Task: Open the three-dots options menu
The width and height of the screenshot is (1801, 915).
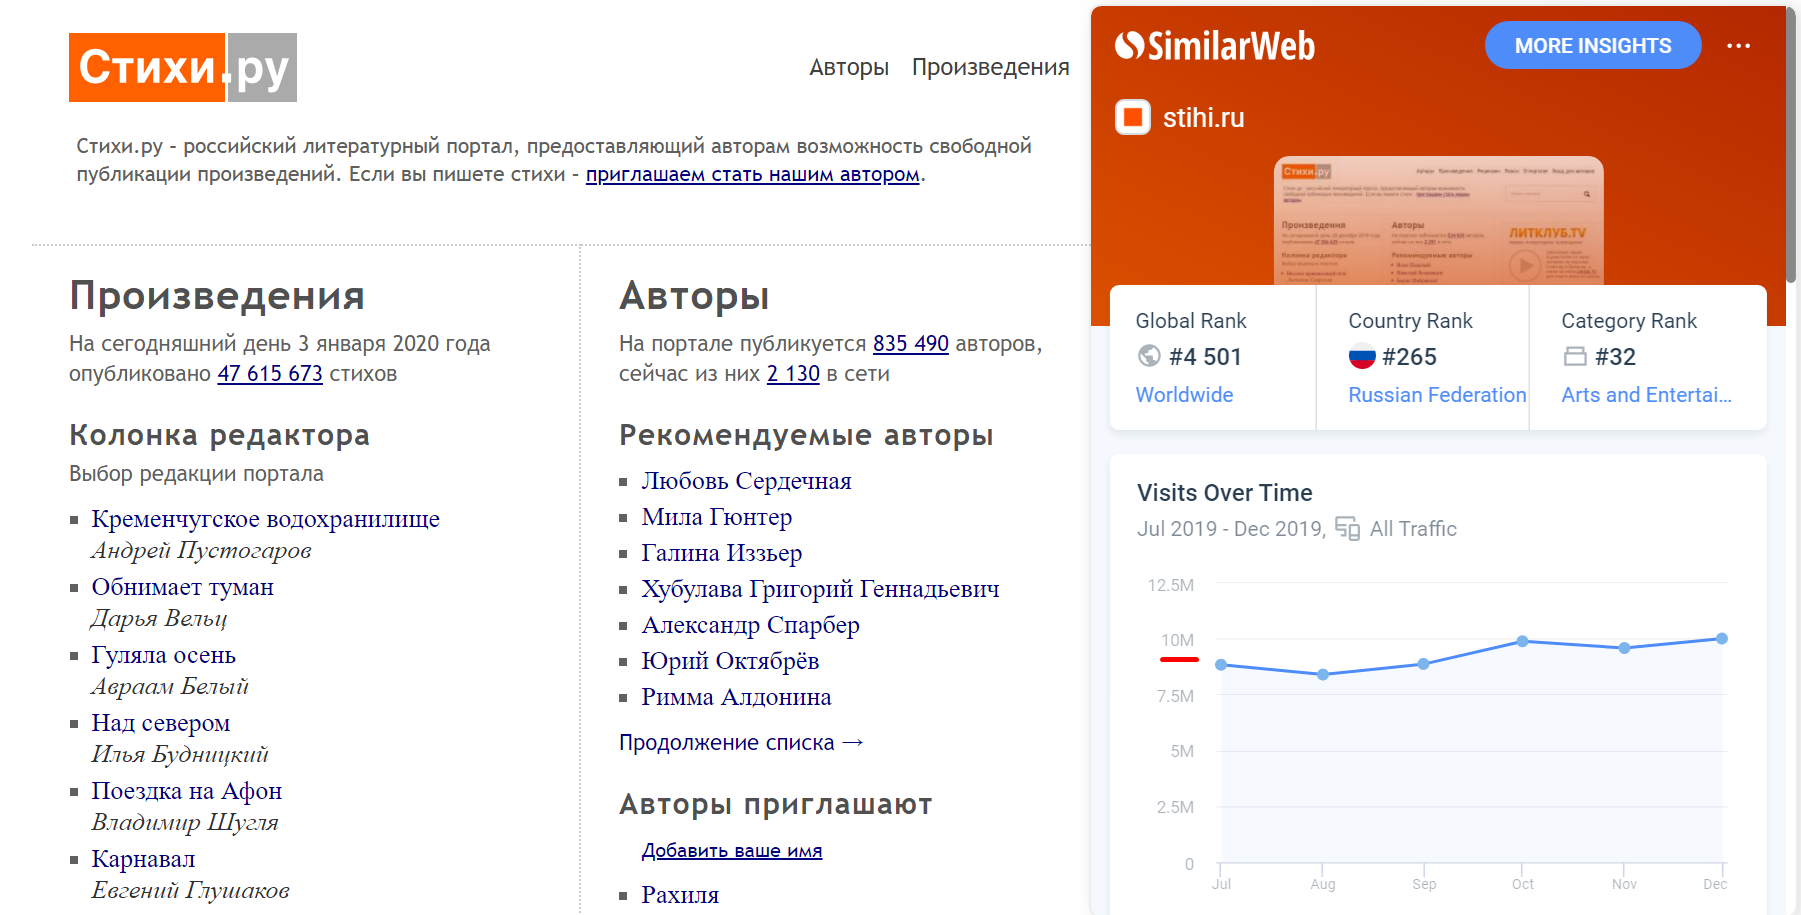Action: [x=1738, y=46]
